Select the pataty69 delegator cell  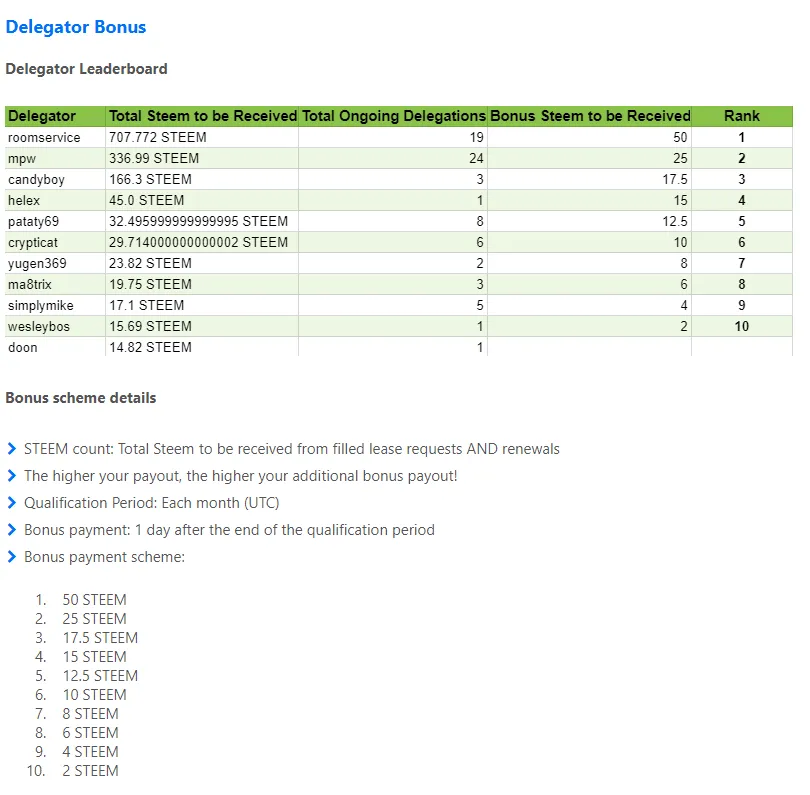coord(55,222)
